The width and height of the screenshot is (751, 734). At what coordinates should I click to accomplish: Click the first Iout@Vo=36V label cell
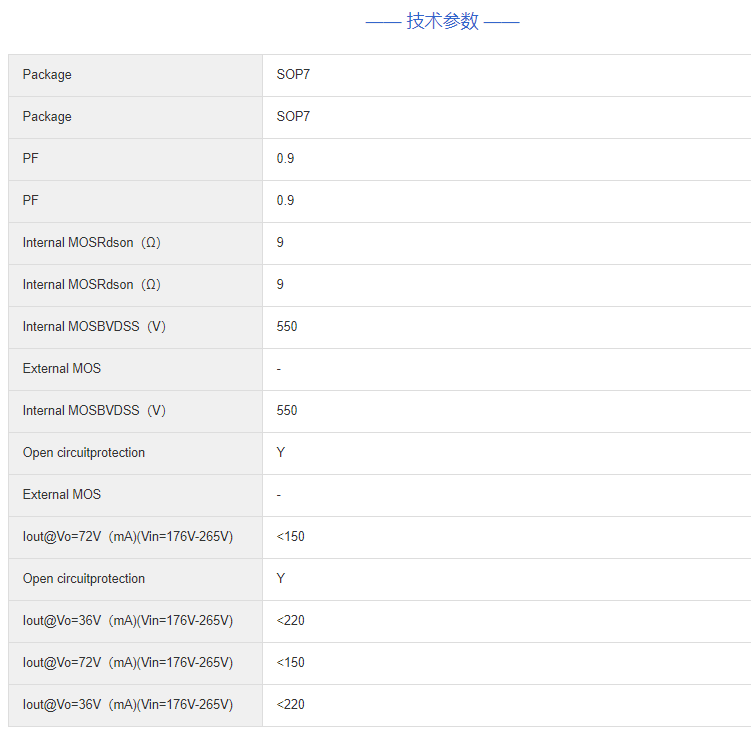(128, 621)
